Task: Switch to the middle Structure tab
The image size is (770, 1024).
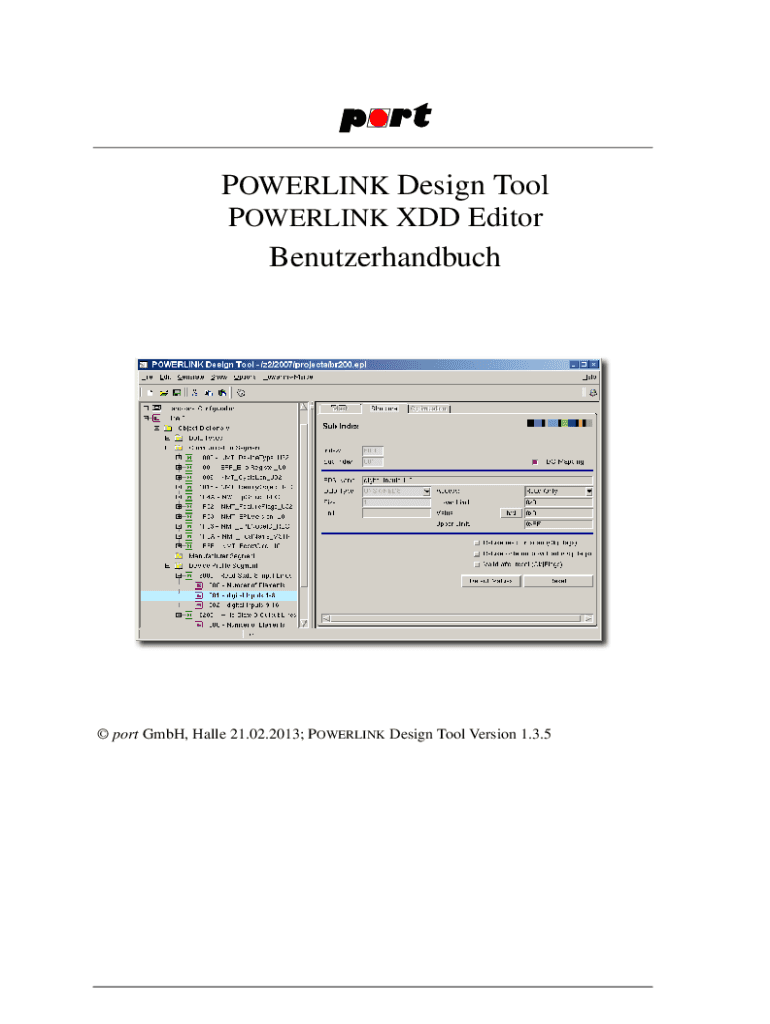Action: pos(384,409)
